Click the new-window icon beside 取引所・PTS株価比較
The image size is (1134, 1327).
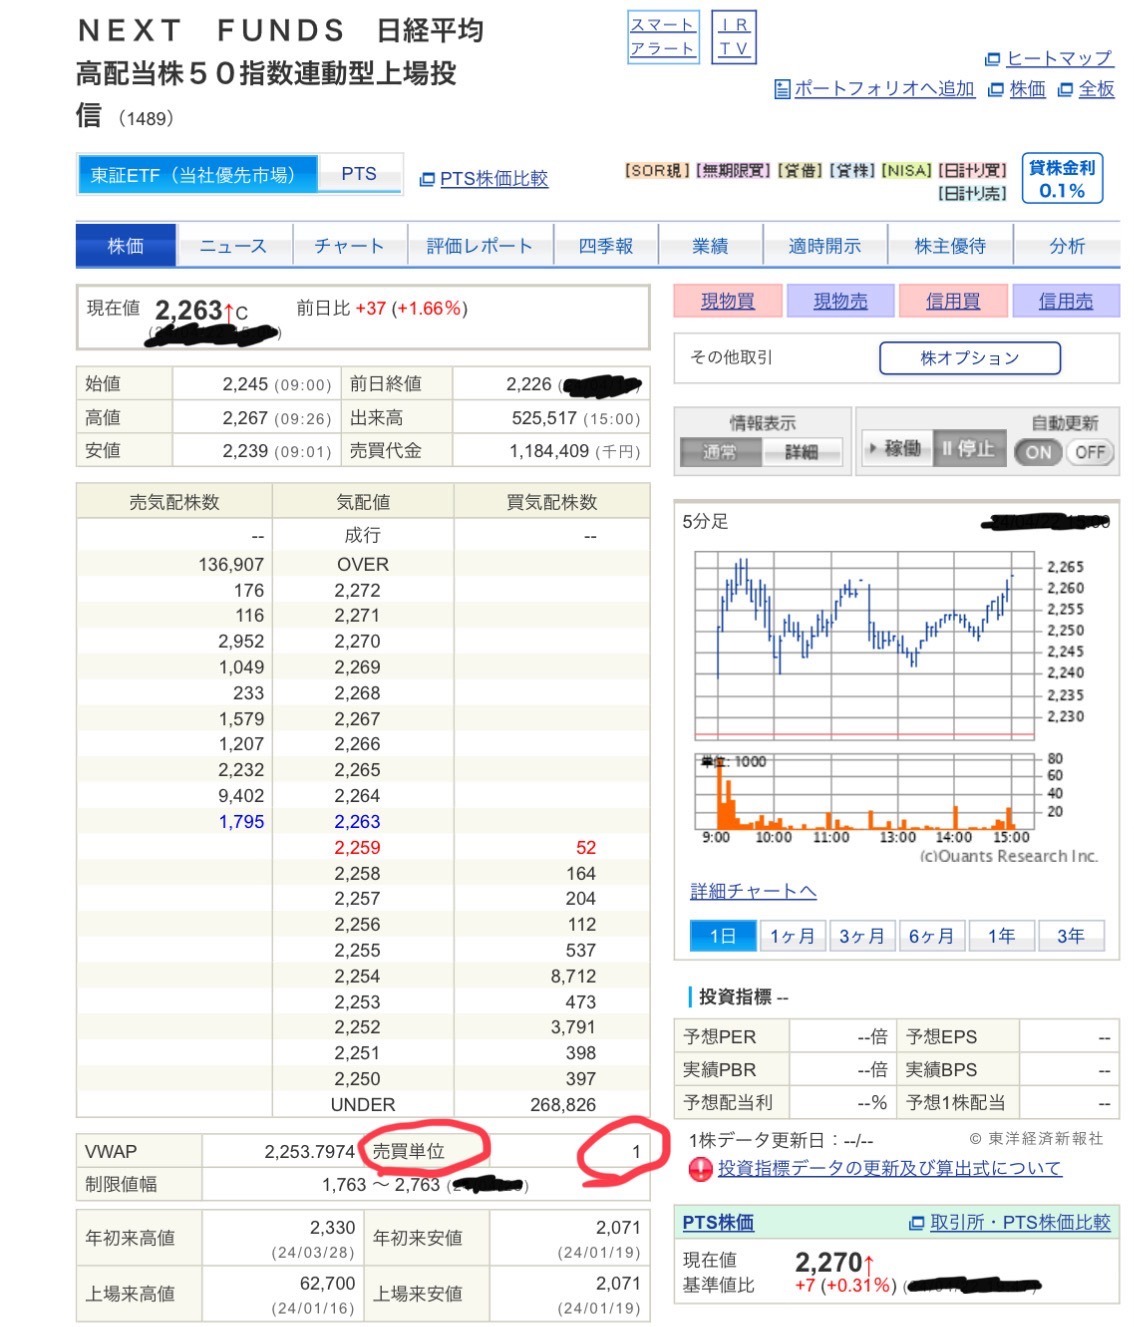tap(917, 1223)
